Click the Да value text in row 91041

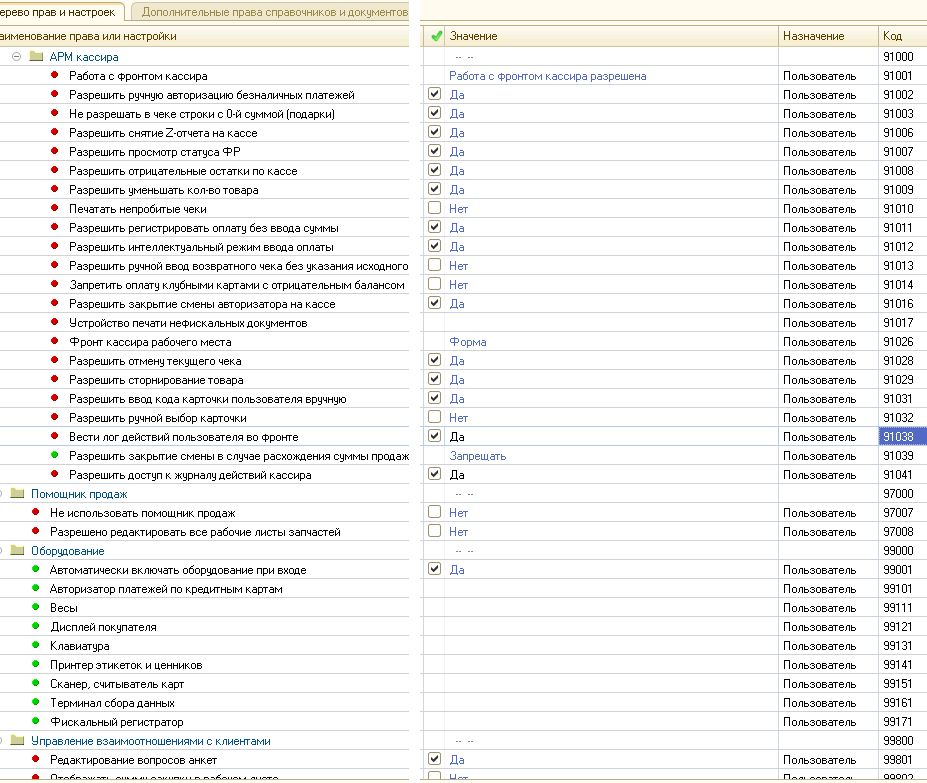pyautogui.click(x=457, y=475)
